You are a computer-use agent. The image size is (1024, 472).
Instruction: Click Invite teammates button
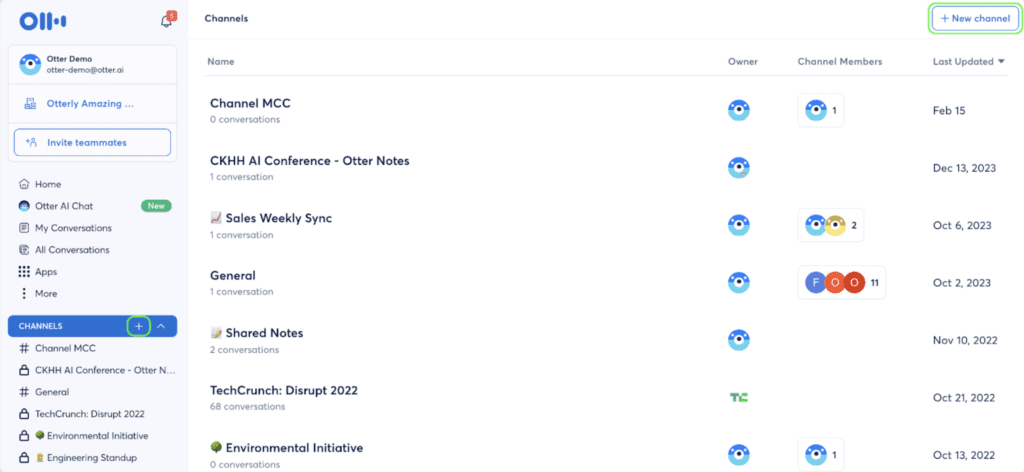[x=92, y=143]
